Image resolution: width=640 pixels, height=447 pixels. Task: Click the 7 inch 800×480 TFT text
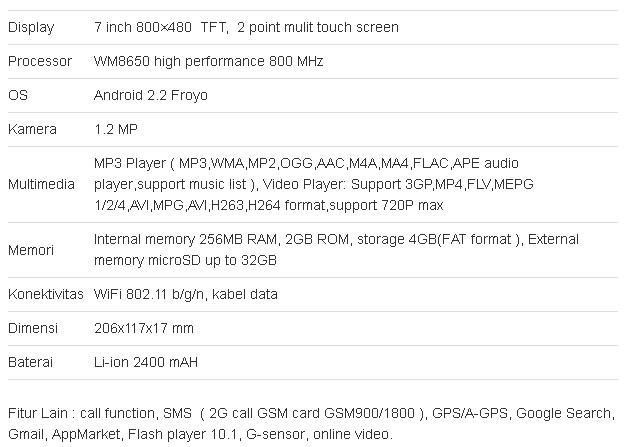(x=160, y=27)
